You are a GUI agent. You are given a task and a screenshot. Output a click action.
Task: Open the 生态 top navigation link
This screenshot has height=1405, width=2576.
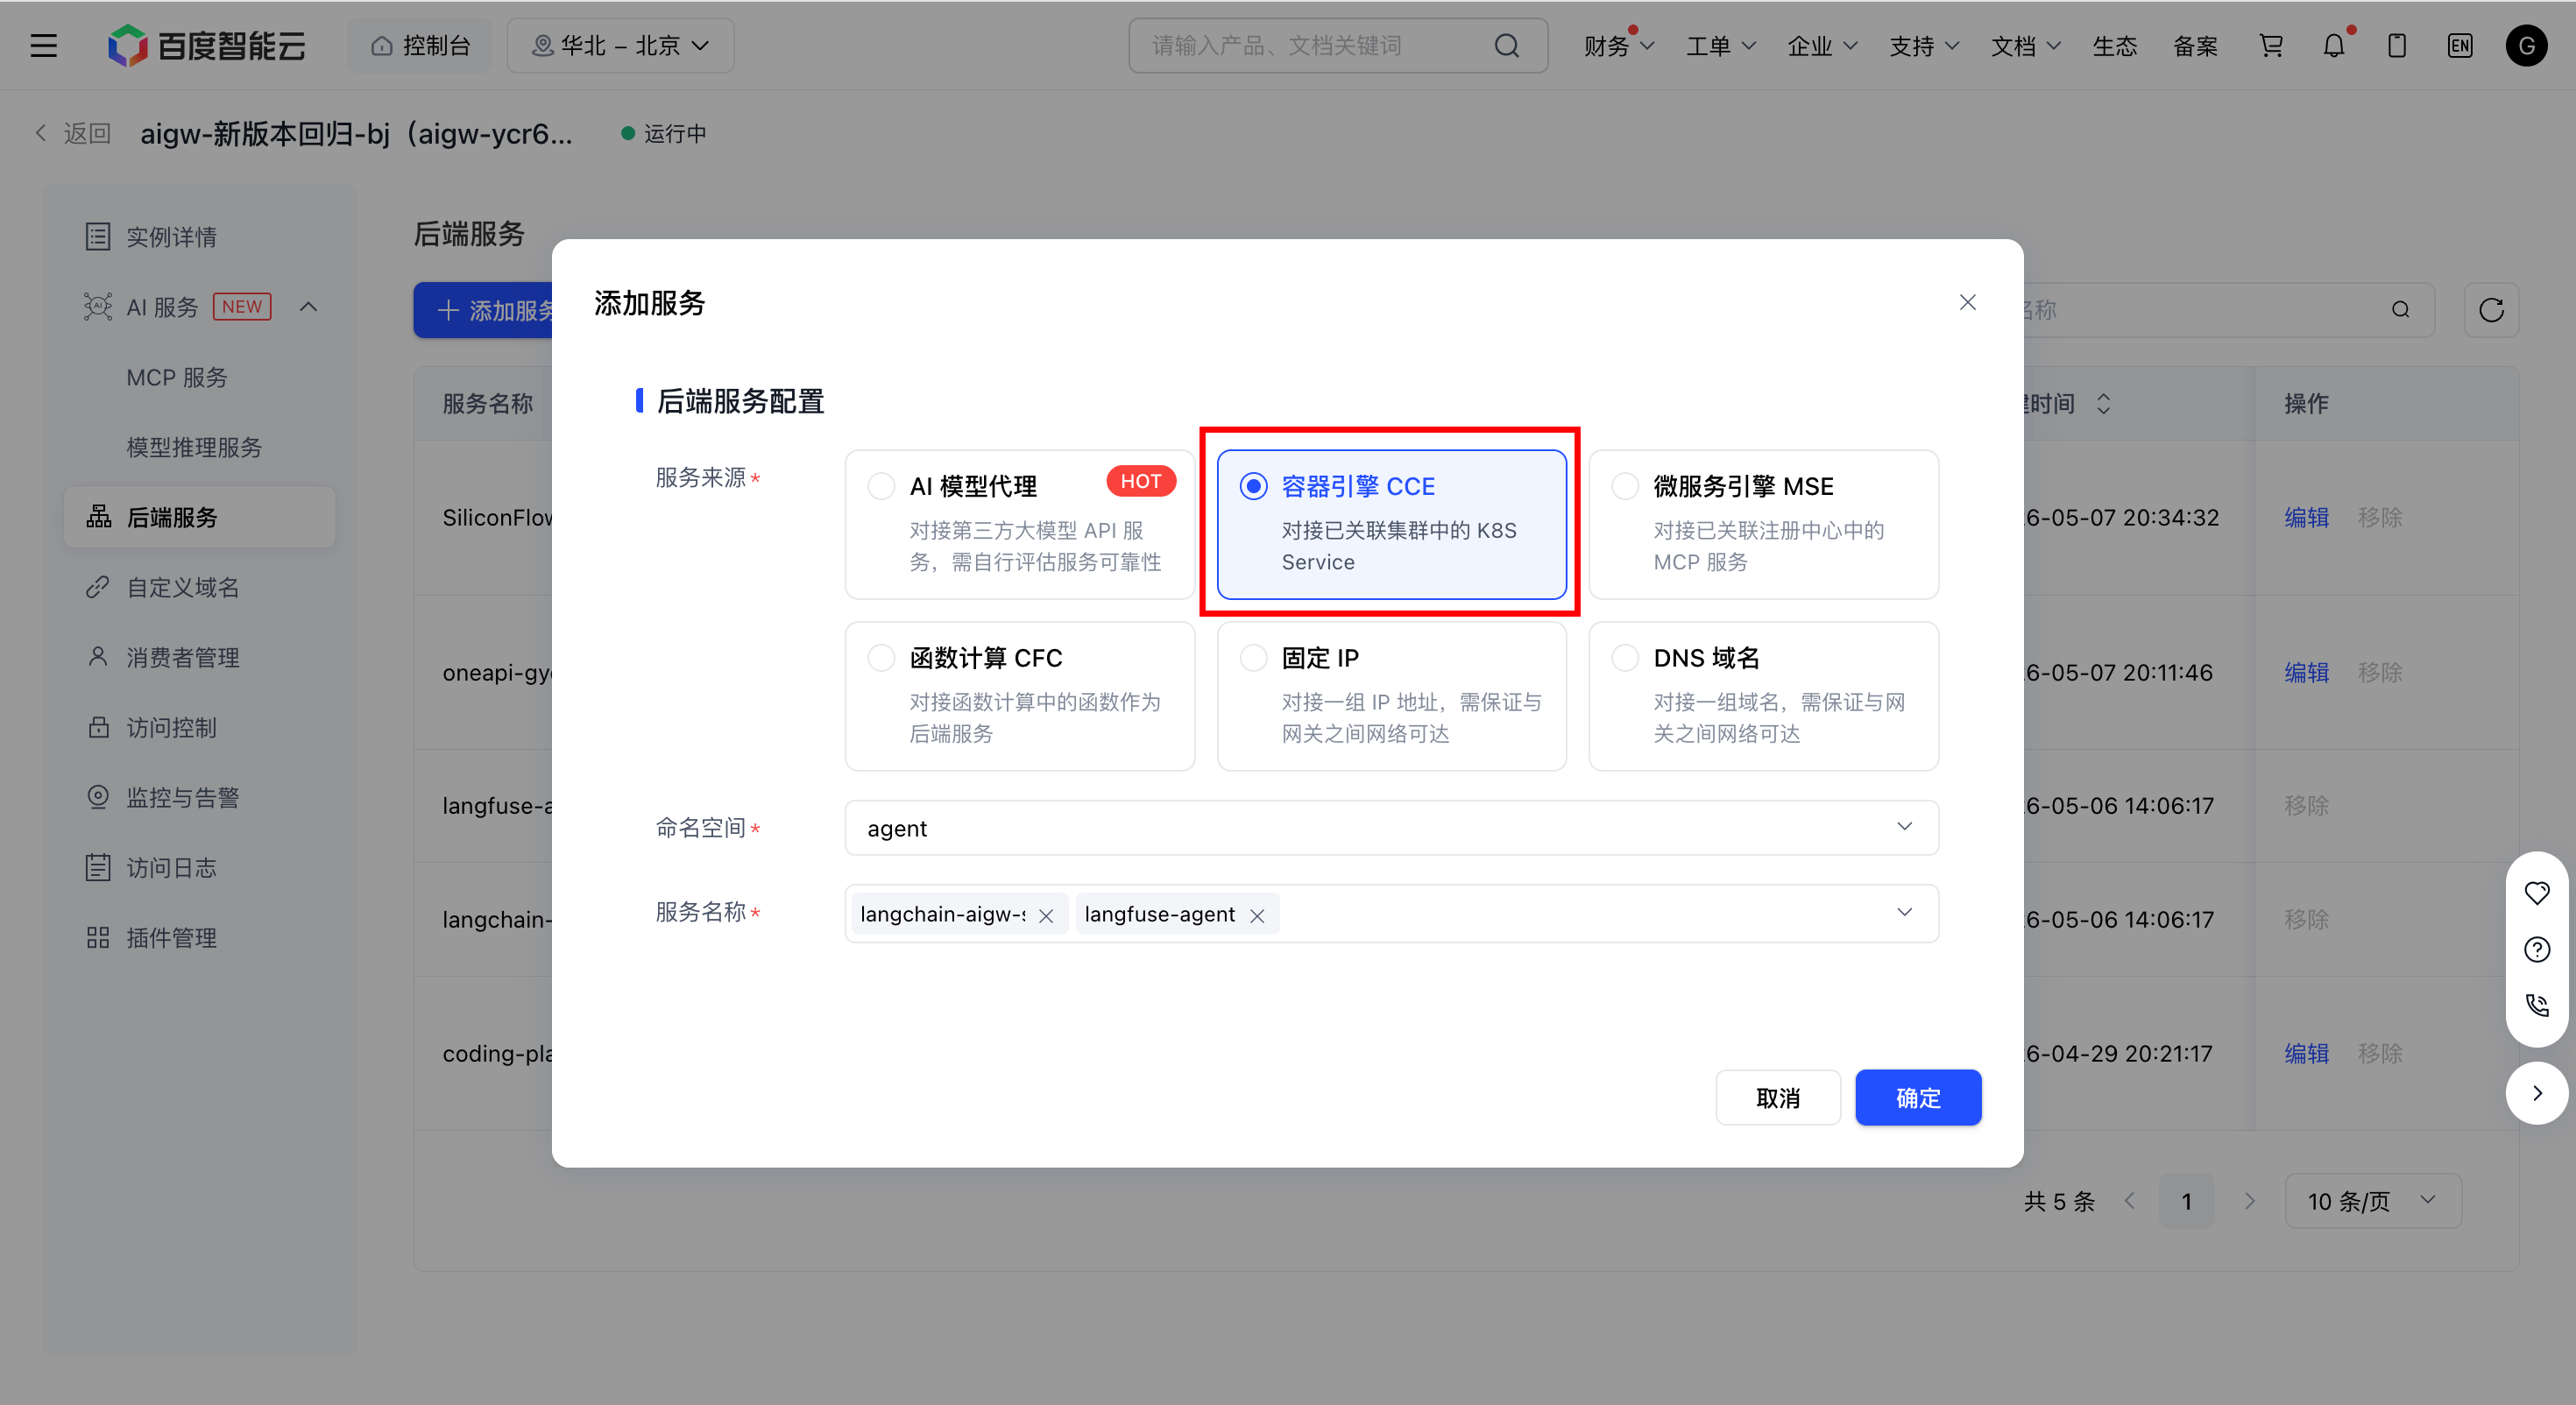2115,46
